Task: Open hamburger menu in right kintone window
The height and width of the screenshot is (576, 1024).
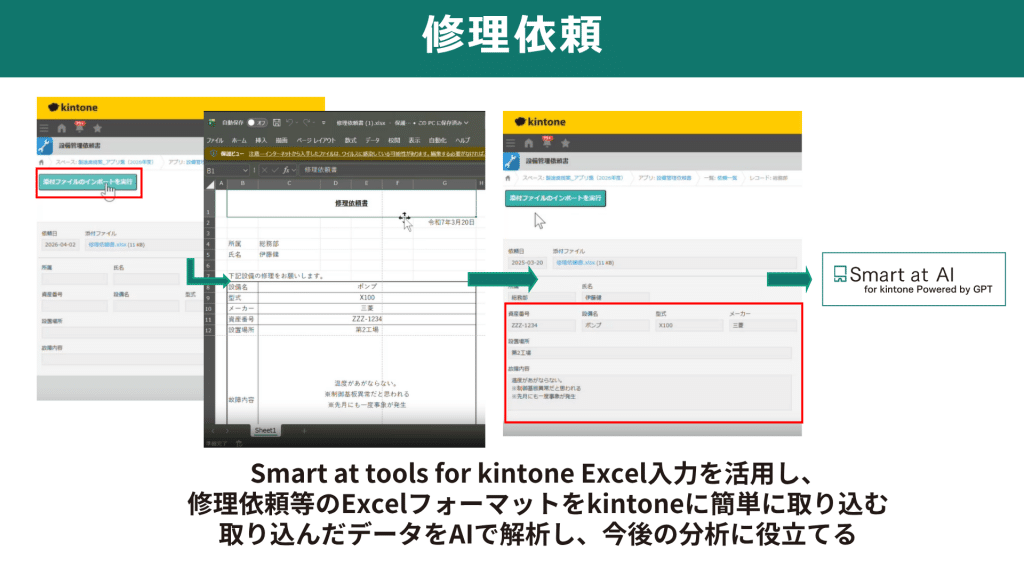Action: (x=511, y=143)
